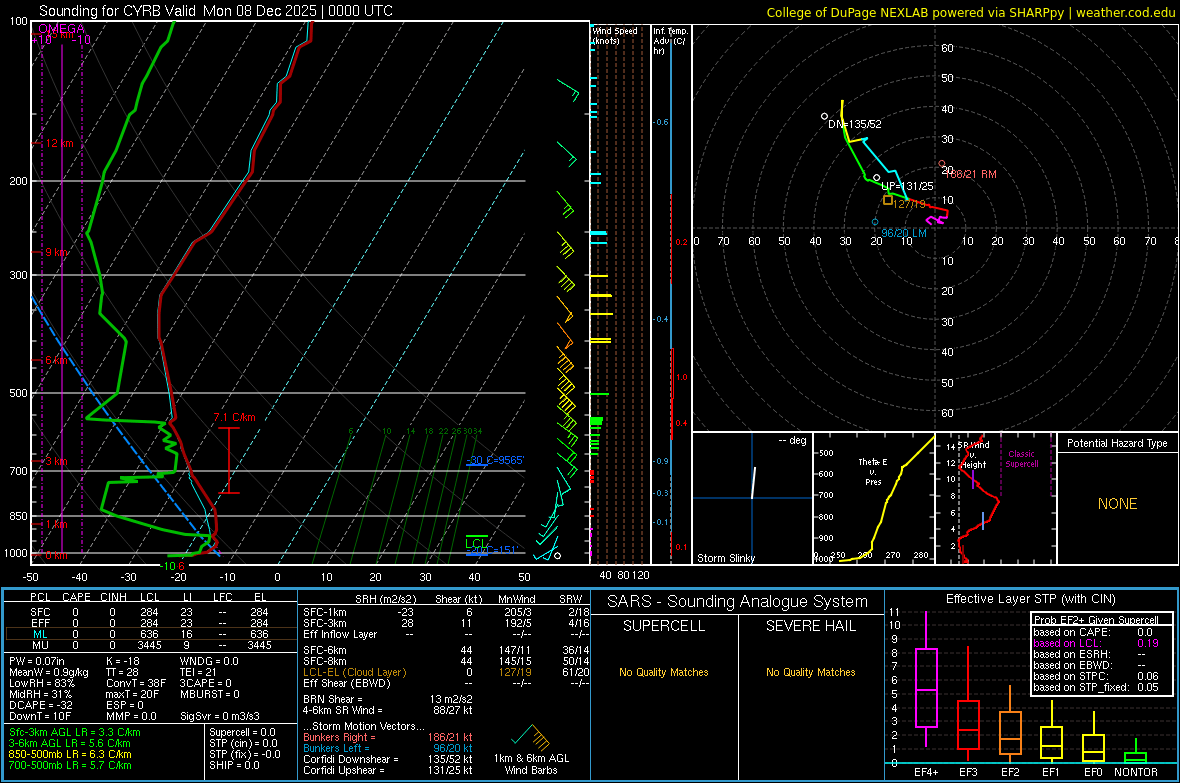Click the '-30 C=9565'' level label
Image resolution: width=1180 pixels, height=783 pixels.
click(x=495, y=460)
